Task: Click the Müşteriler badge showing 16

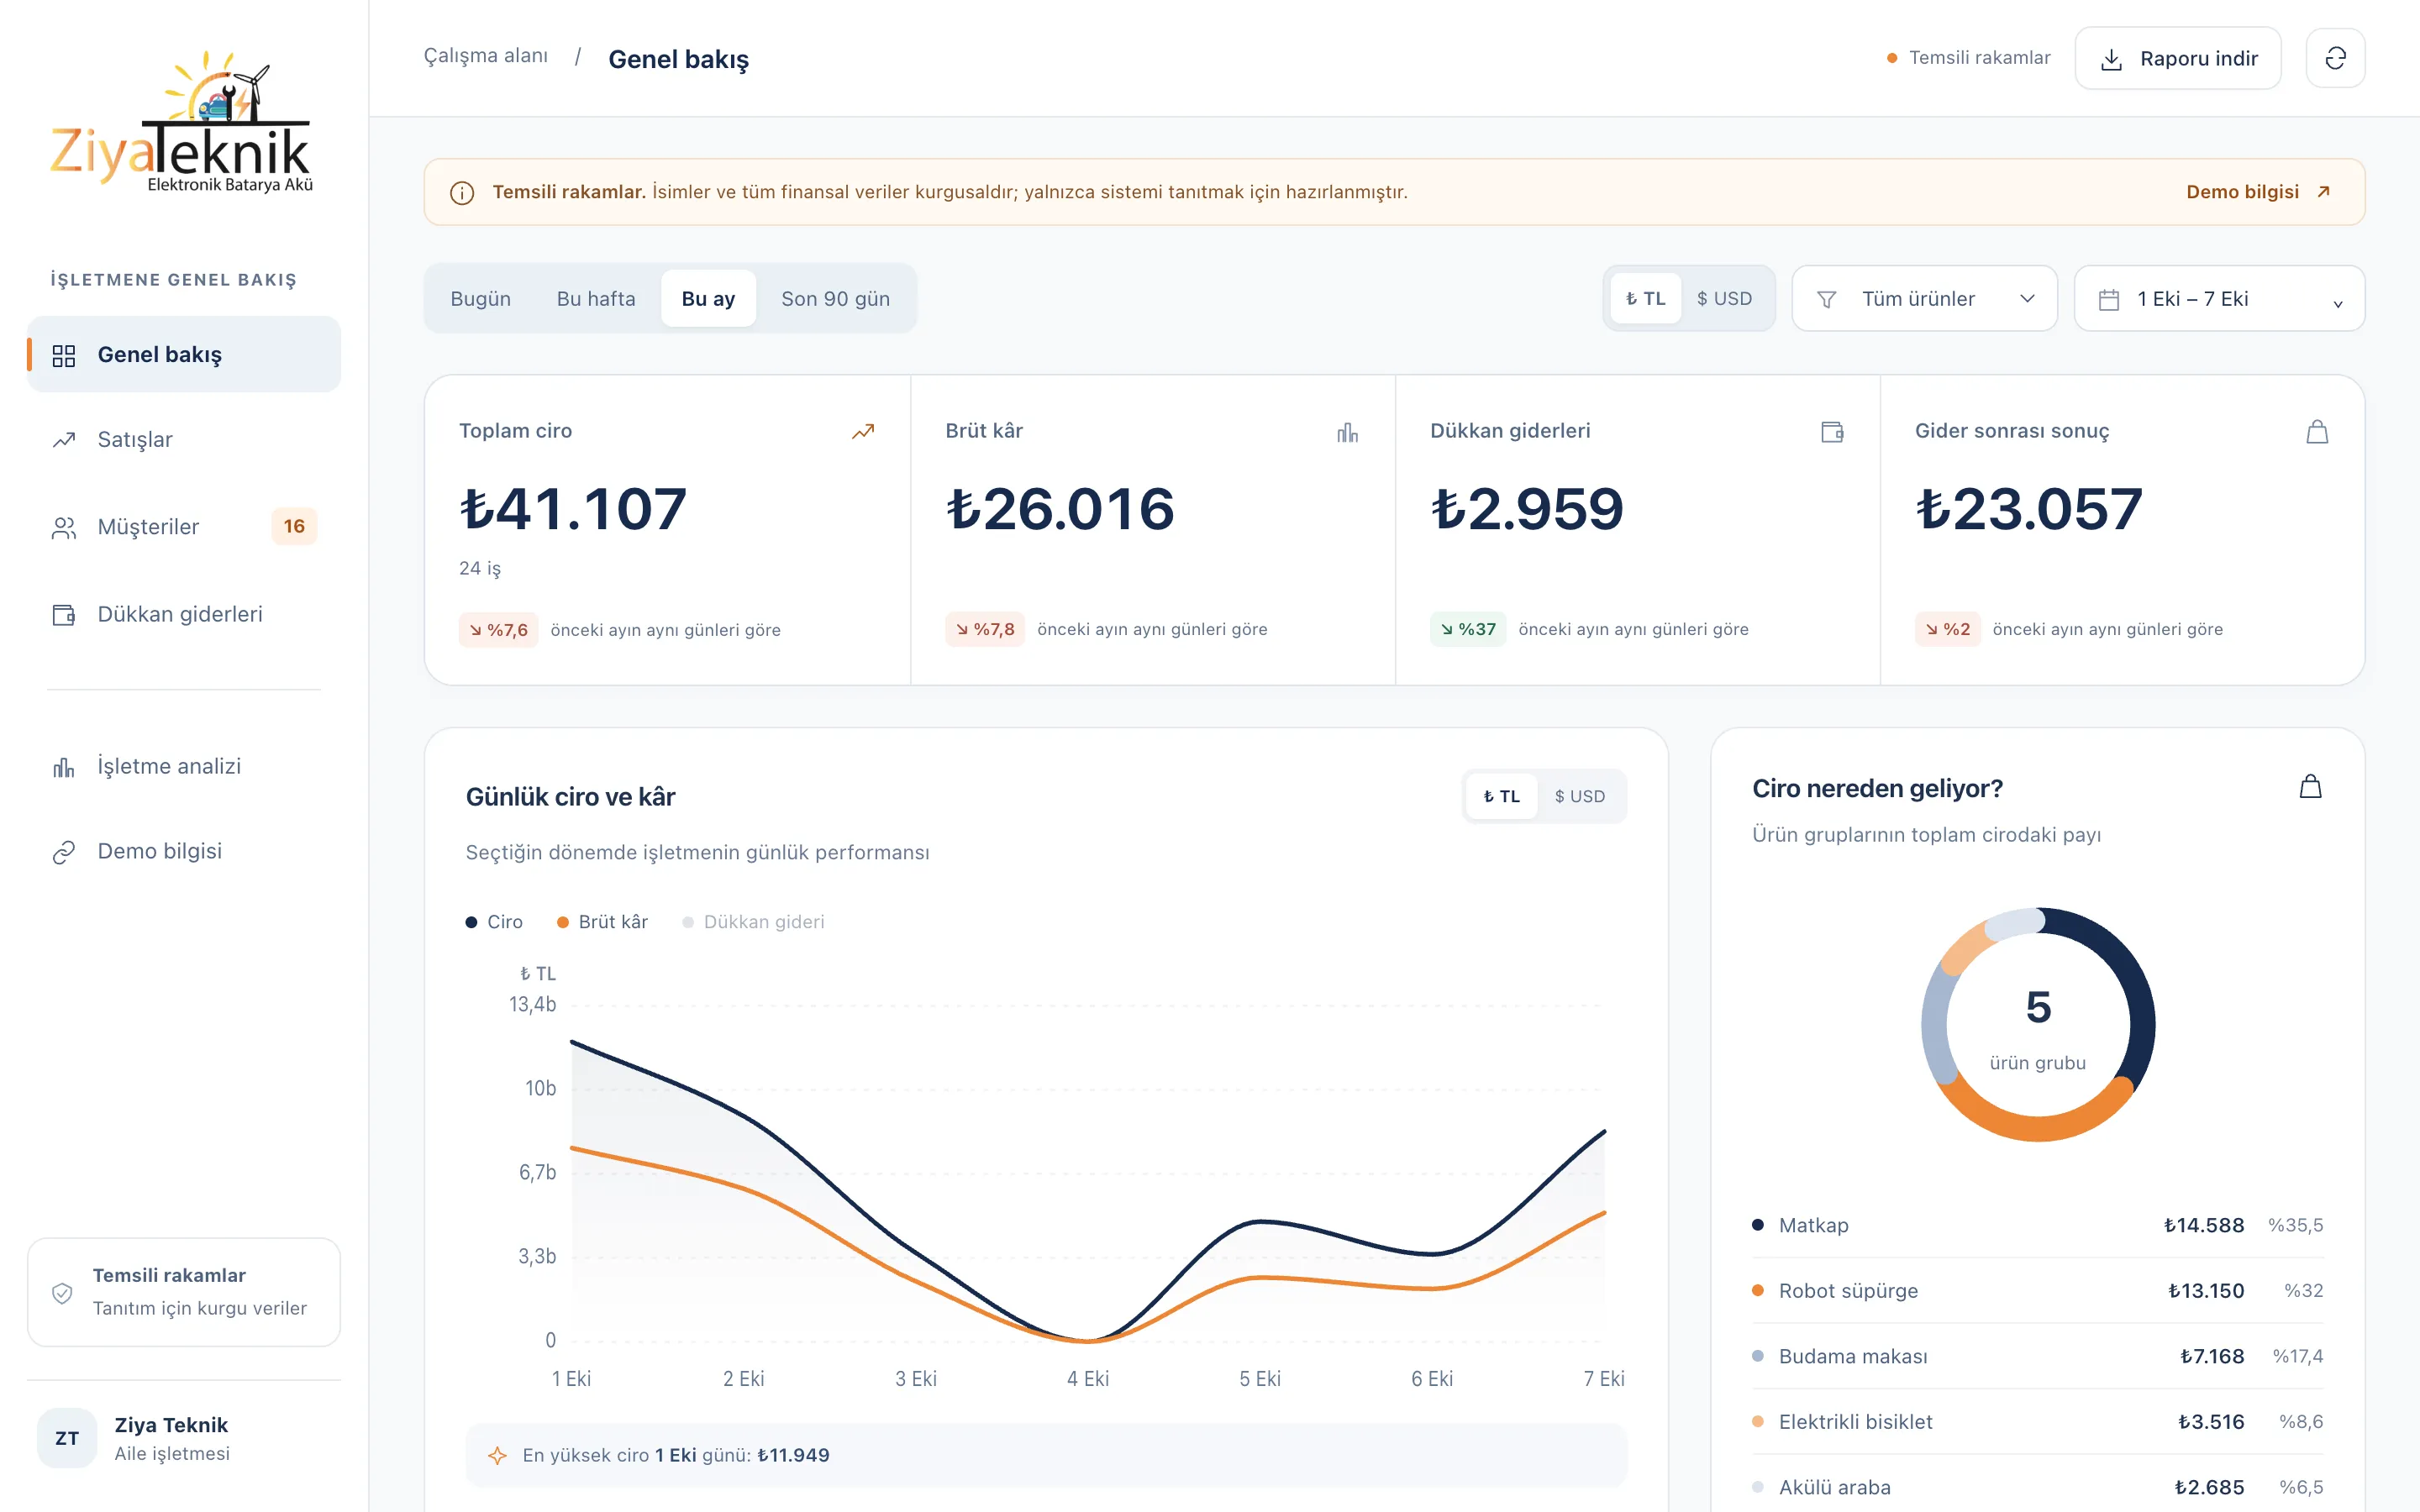Action: point(294,526)
